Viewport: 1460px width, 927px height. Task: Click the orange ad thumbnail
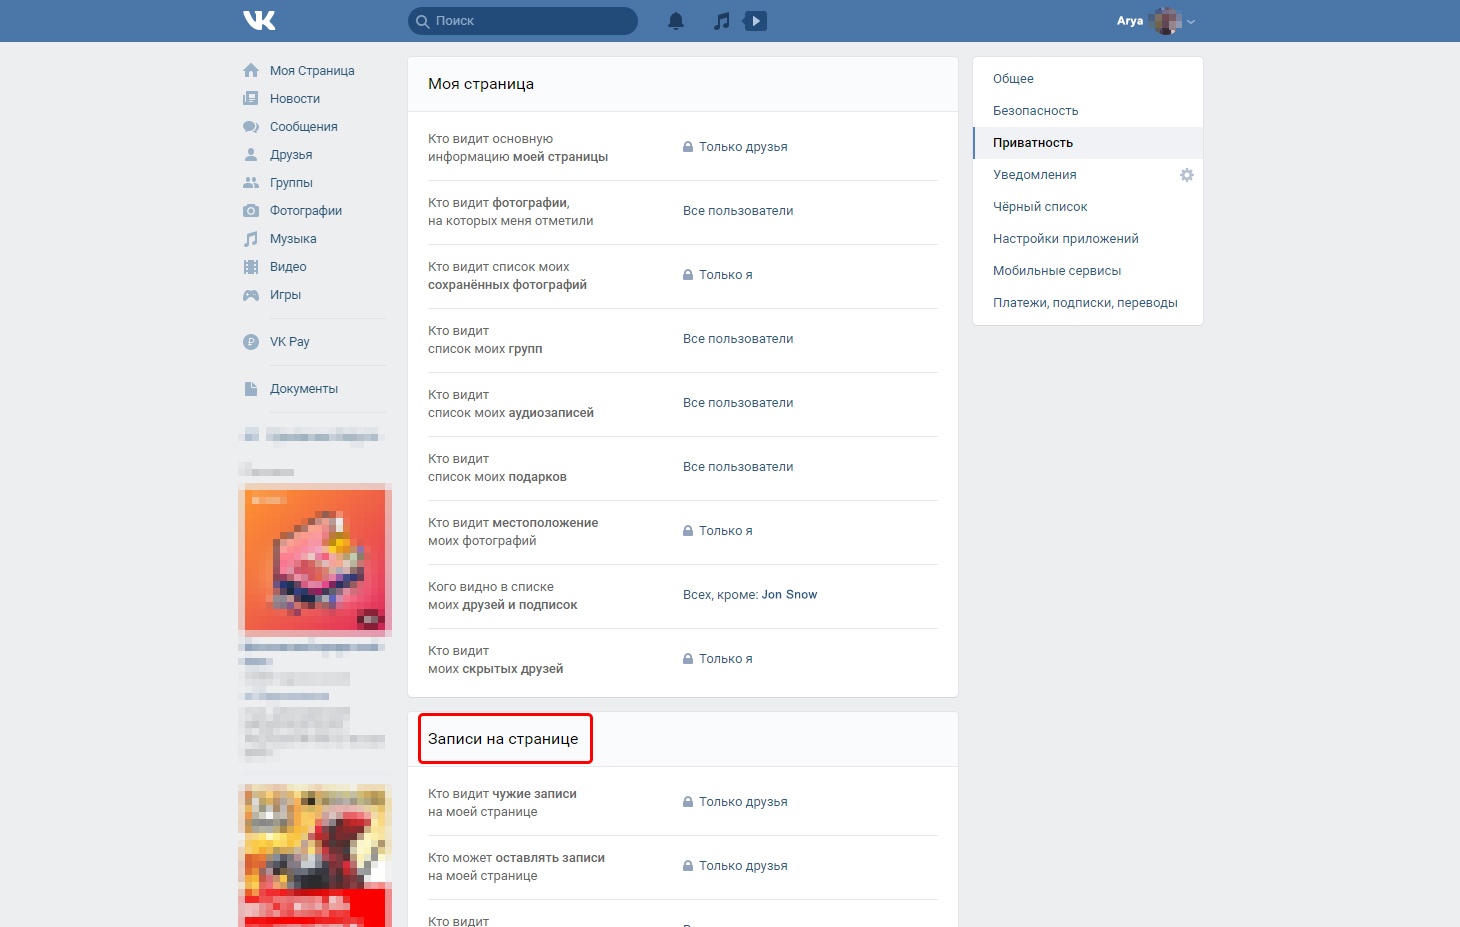315,560
